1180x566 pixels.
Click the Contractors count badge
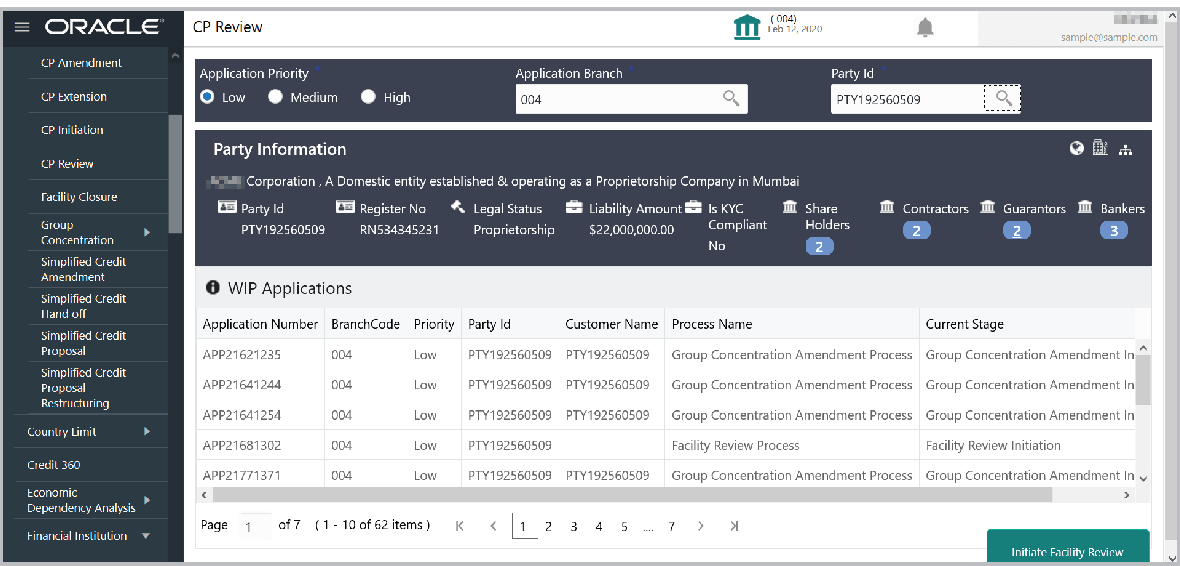click(917, 231)
